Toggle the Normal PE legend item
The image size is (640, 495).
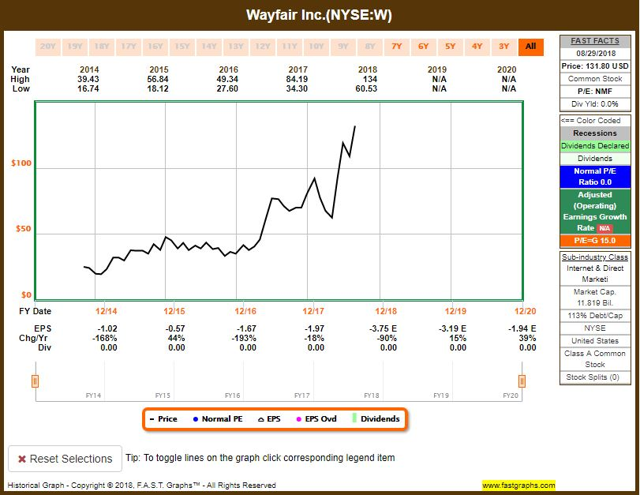[x=218, y=419]
